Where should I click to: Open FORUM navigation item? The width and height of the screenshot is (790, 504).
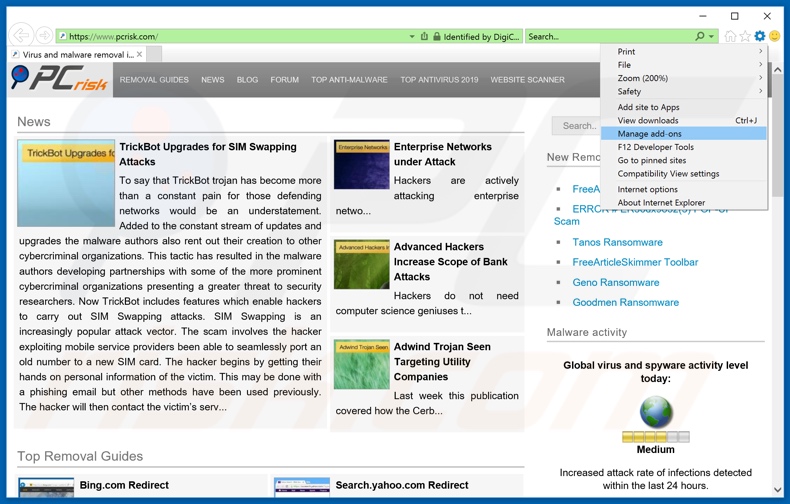(285, 80)
